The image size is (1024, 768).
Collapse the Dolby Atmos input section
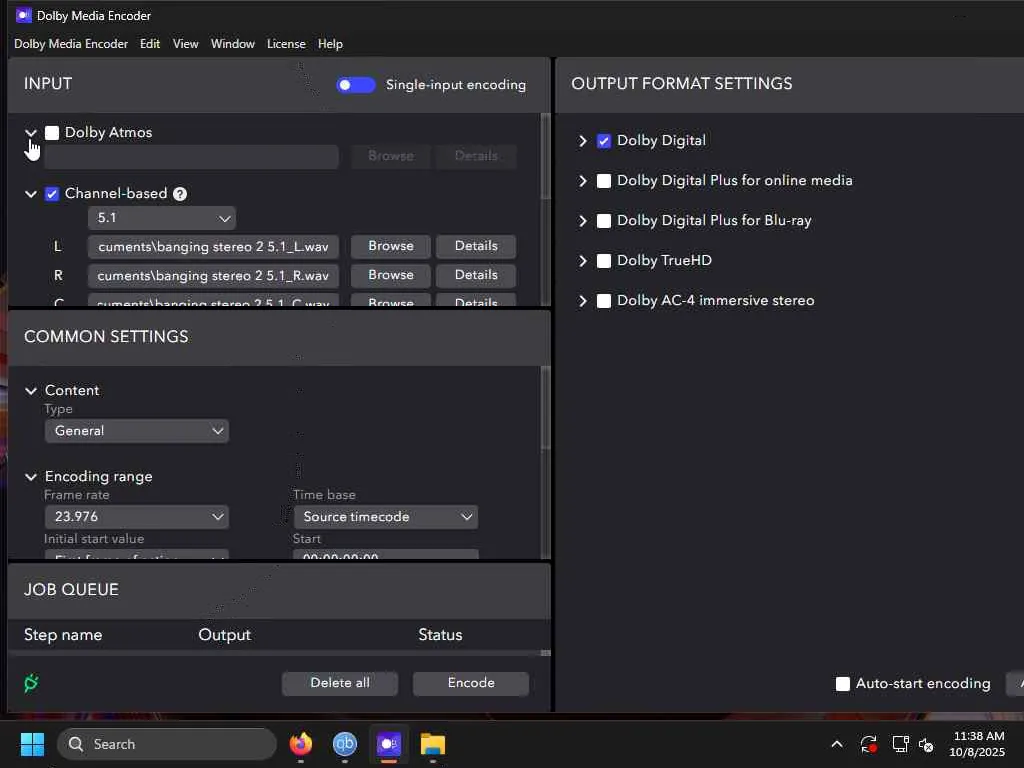click(31, 133)
